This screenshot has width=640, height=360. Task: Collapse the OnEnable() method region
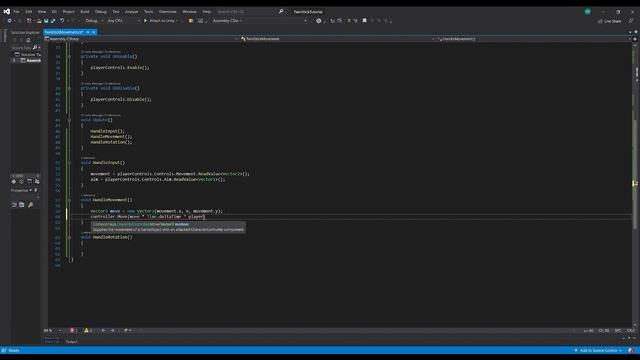[x=69, y=56]
